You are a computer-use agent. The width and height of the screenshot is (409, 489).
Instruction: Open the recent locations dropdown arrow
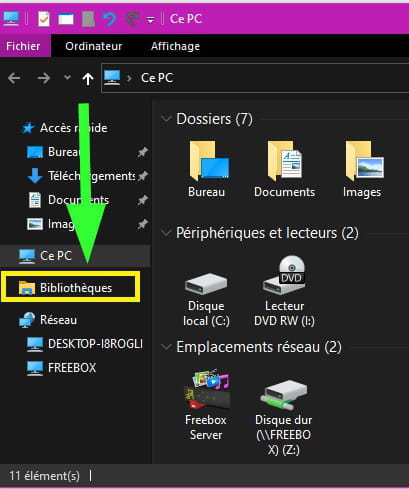click(x=67, y=78)
